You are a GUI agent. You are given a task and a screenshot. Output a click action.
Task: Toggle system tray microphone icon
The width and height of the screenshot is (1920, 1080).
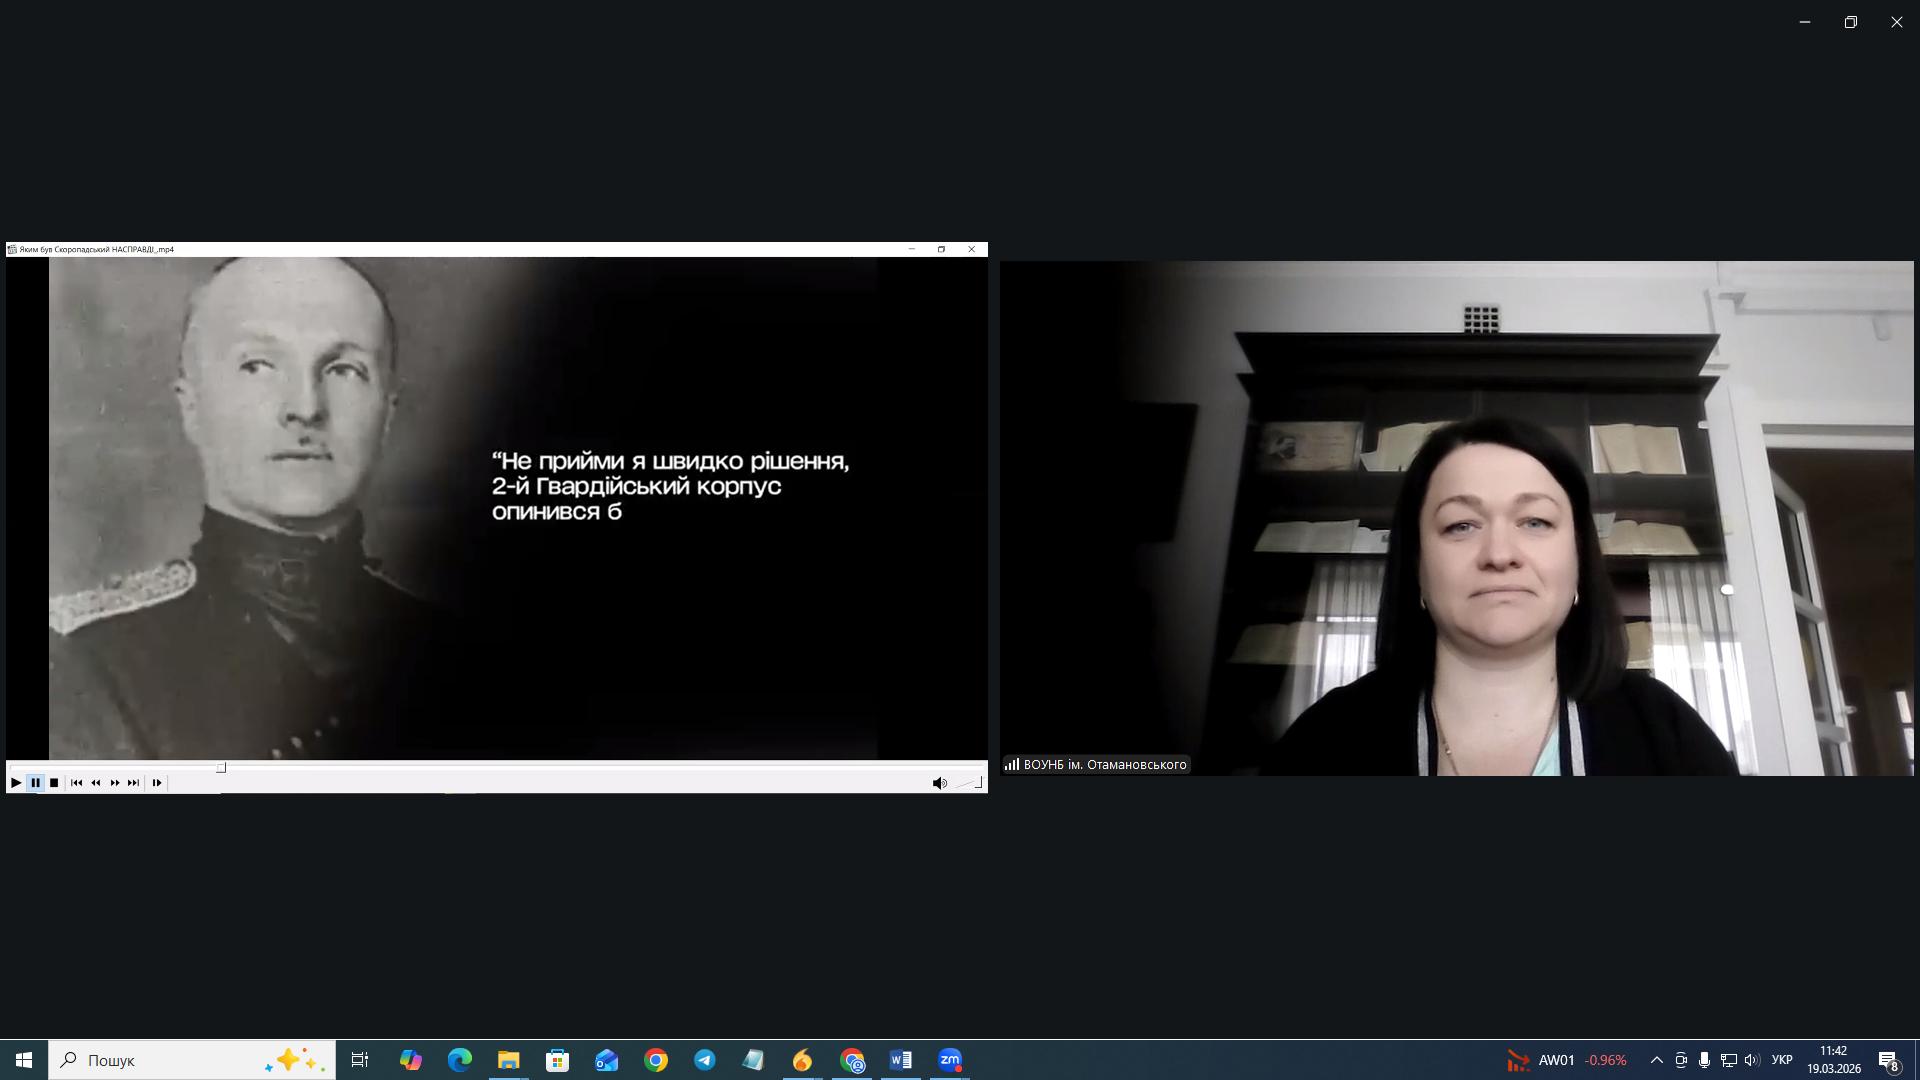(1704, 1060)
